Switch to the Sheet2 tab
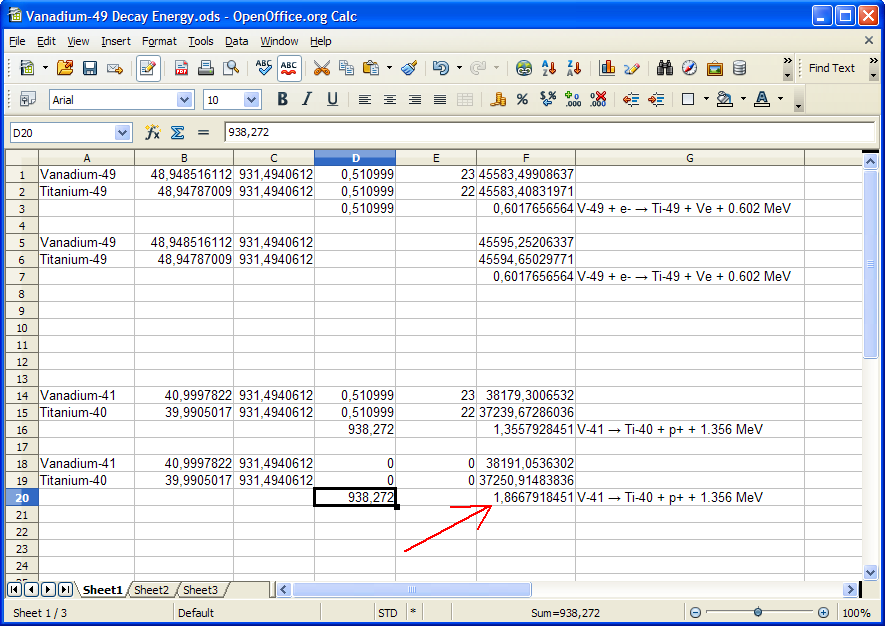Screen dimensions: 885x626 (151, 590)
